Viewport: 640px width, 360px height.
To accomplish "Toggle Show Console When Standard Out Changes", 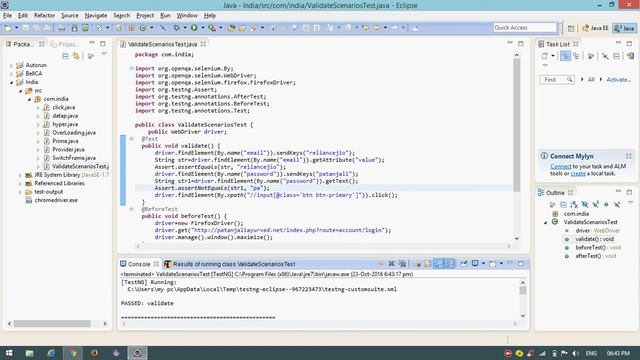I will coord(438,264).
